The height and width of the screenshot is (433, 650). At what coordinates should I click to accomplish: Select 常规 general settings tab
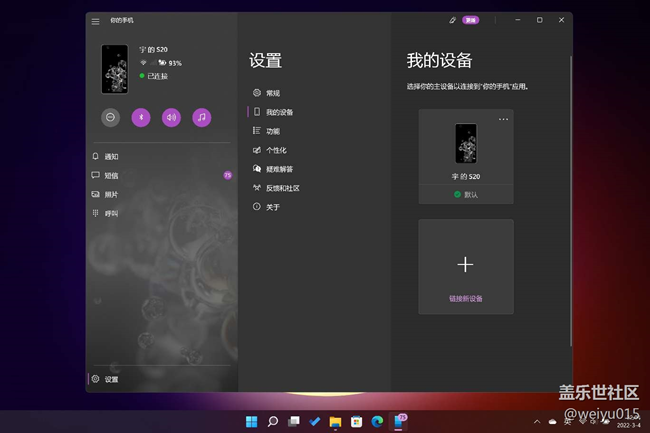tap(272, 93)
